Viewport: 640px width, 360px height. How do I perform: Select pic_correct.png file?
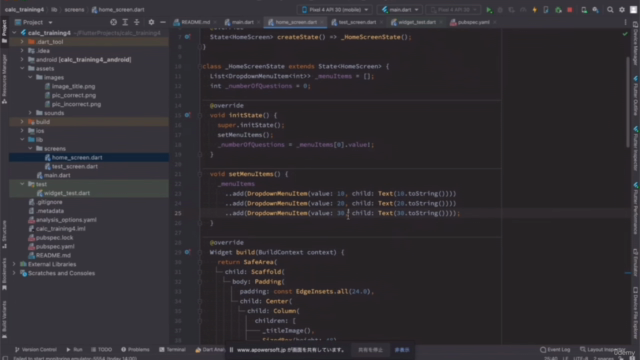point(73,95)
